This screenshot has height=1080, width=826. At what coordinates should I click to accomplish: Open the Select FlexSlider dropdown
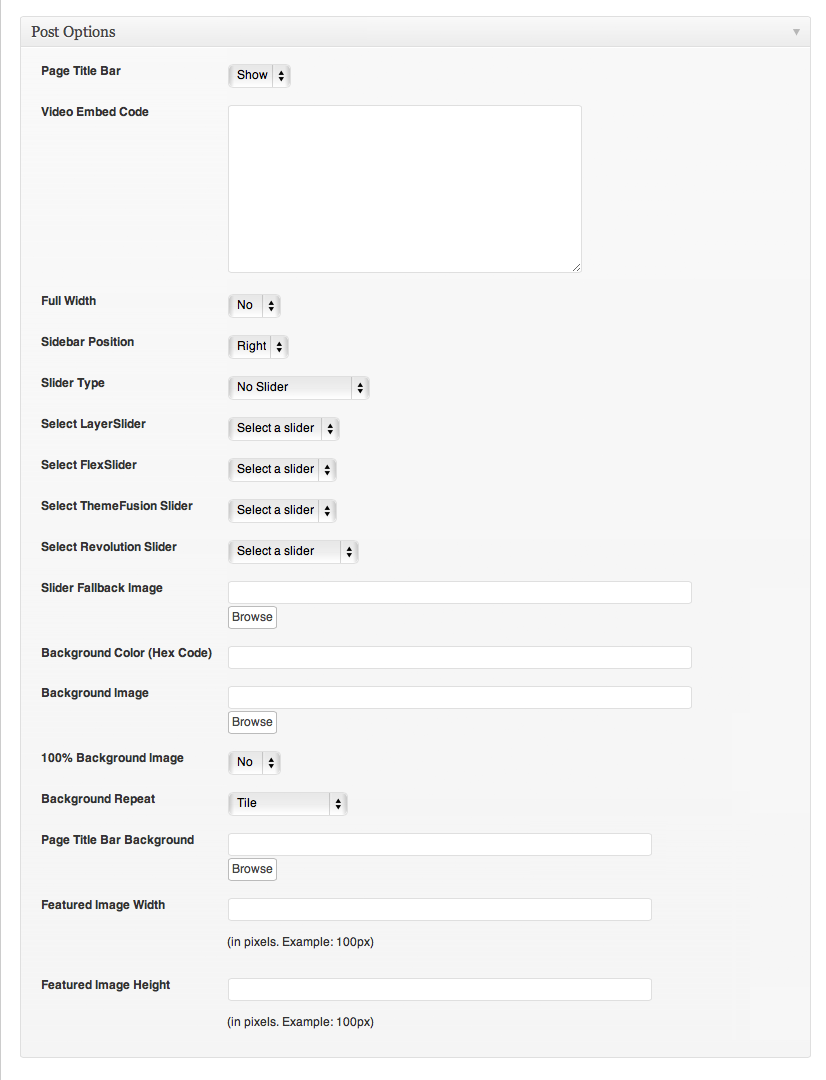[282, 469]
